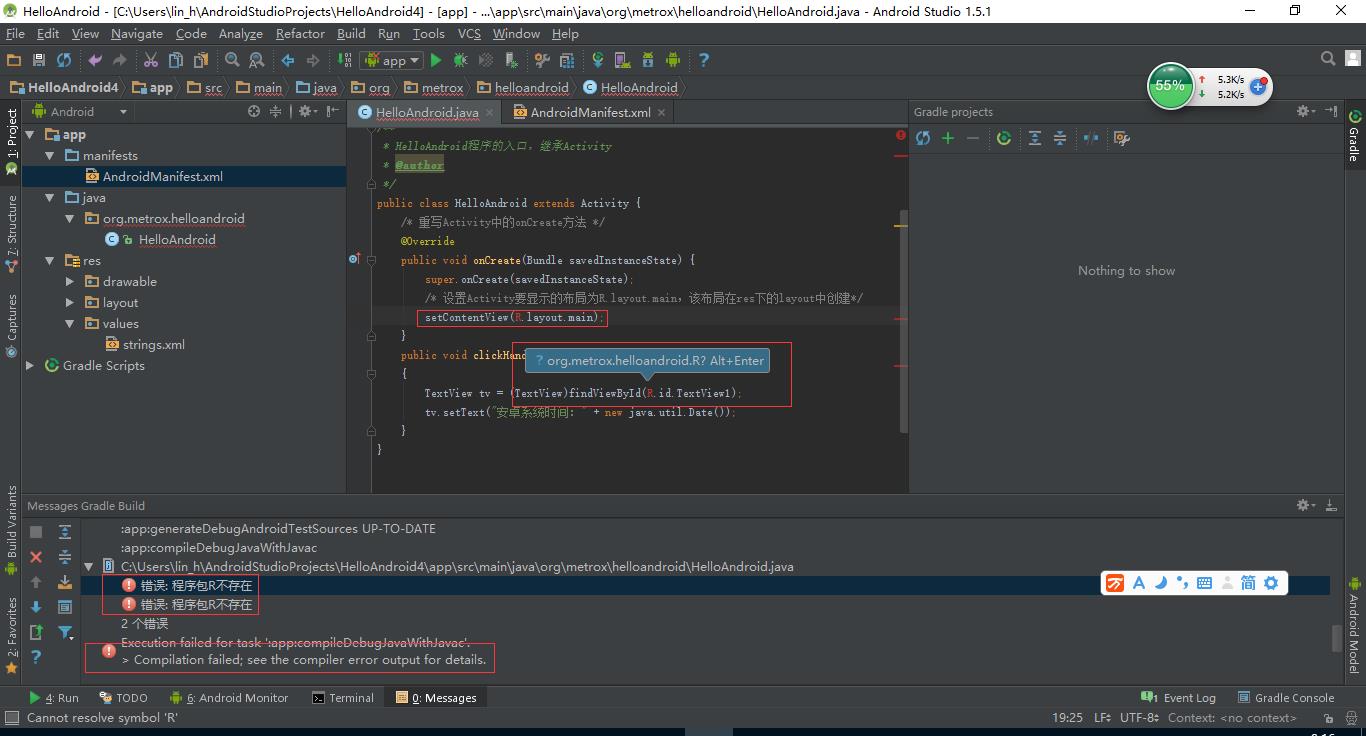Open the Refactor menu

[x=300, y=33]
